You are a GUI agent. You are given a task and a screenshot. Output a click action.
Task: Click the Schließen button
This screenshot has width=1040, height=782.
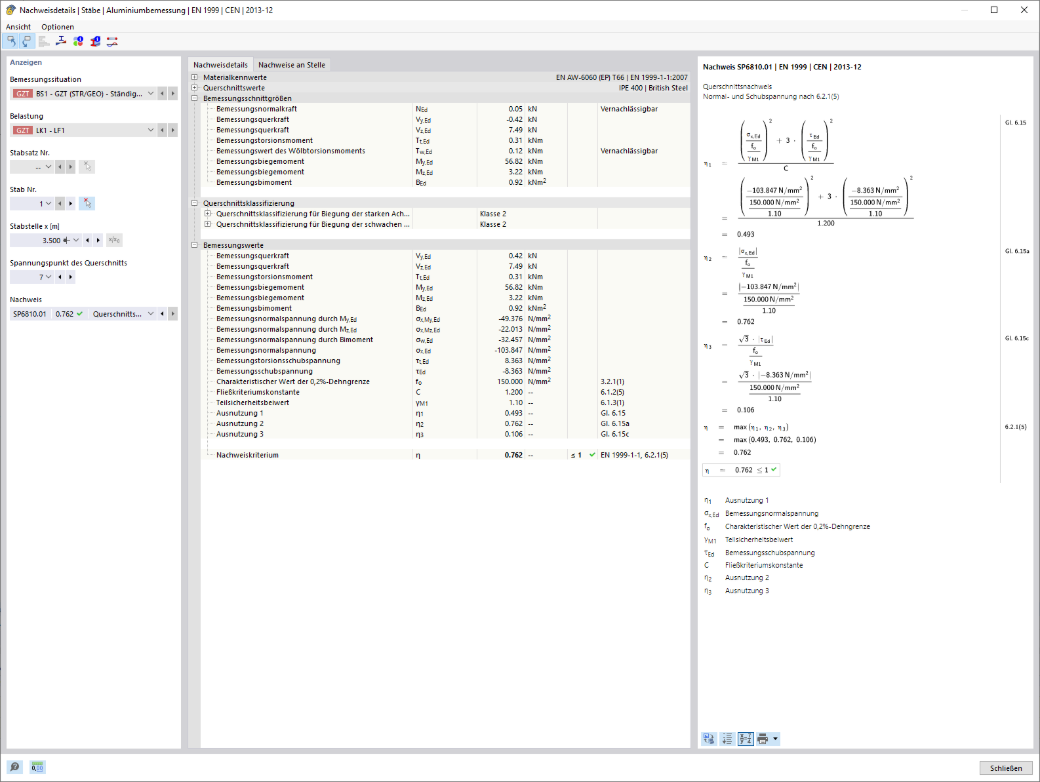(1006, 768)
